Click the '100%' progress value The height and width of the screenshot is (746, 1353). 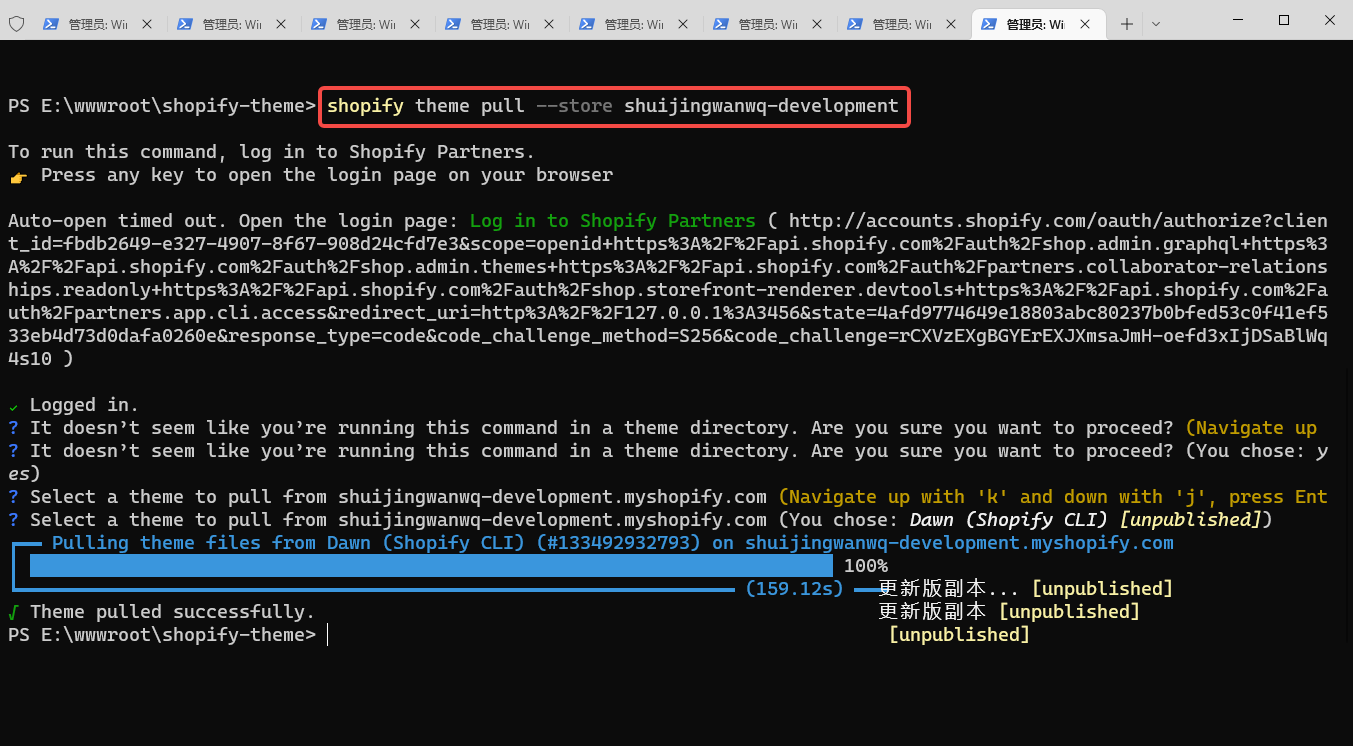(866, 566)
